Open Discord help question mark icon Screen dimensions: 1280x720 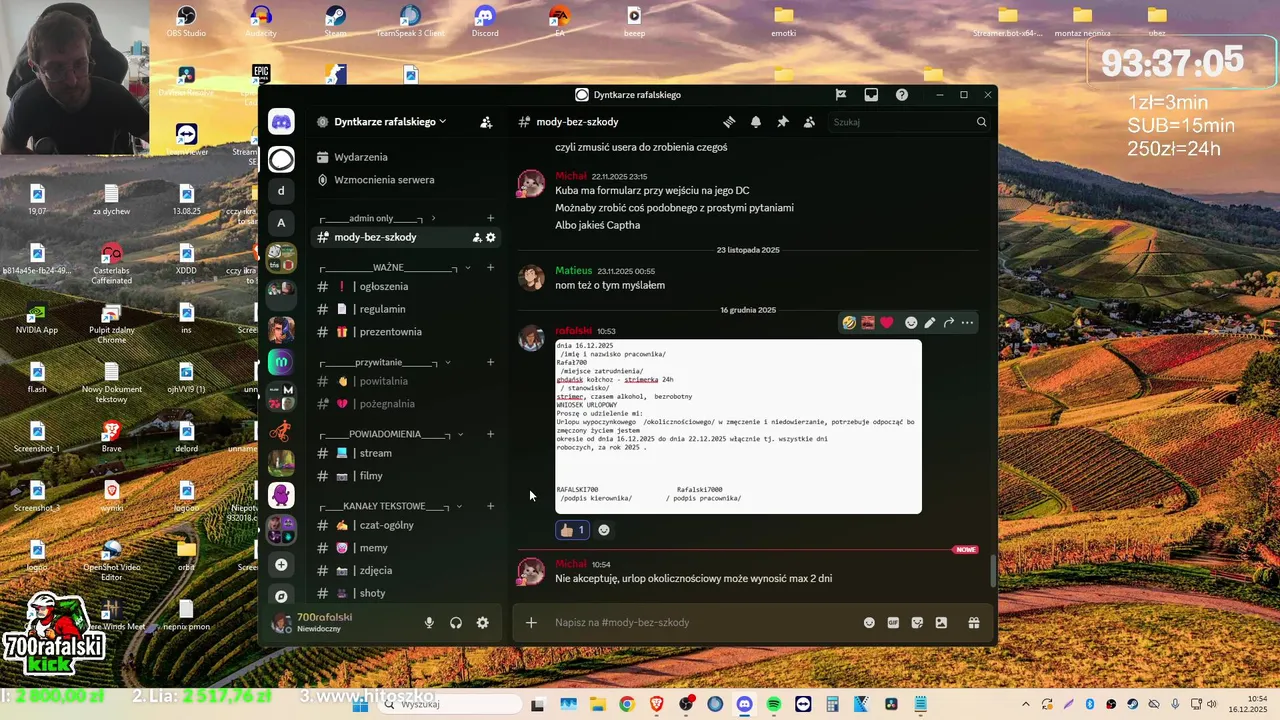tap(902, 95)
